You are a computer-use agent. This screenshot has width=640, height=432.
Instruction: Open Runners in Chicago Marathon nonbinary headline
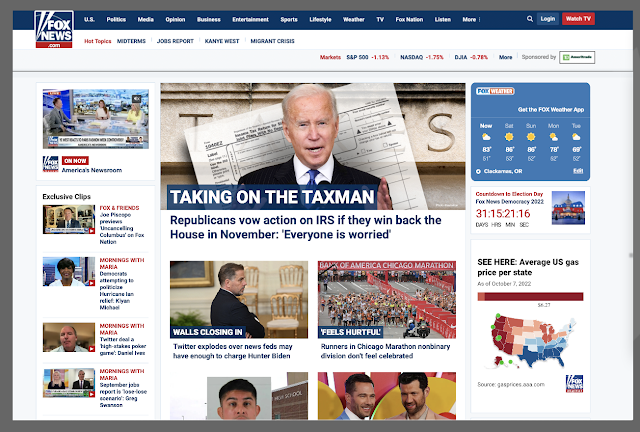(385, 351)
